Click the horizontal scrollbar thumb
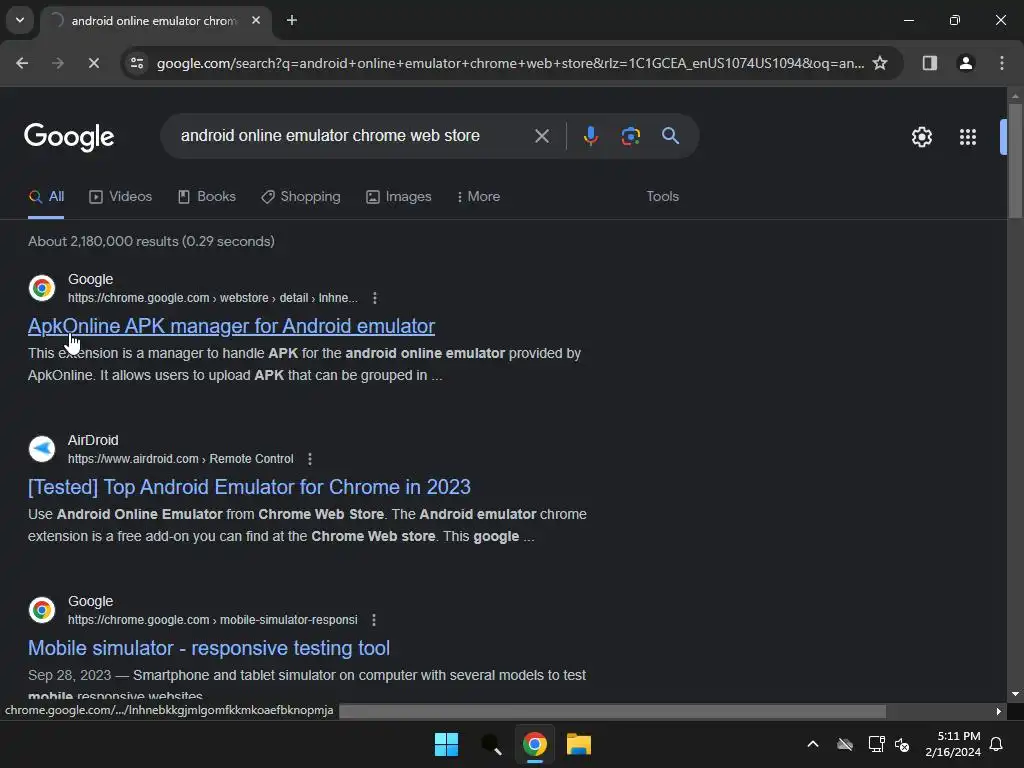The image size is (1024, 768). [613, 711]
